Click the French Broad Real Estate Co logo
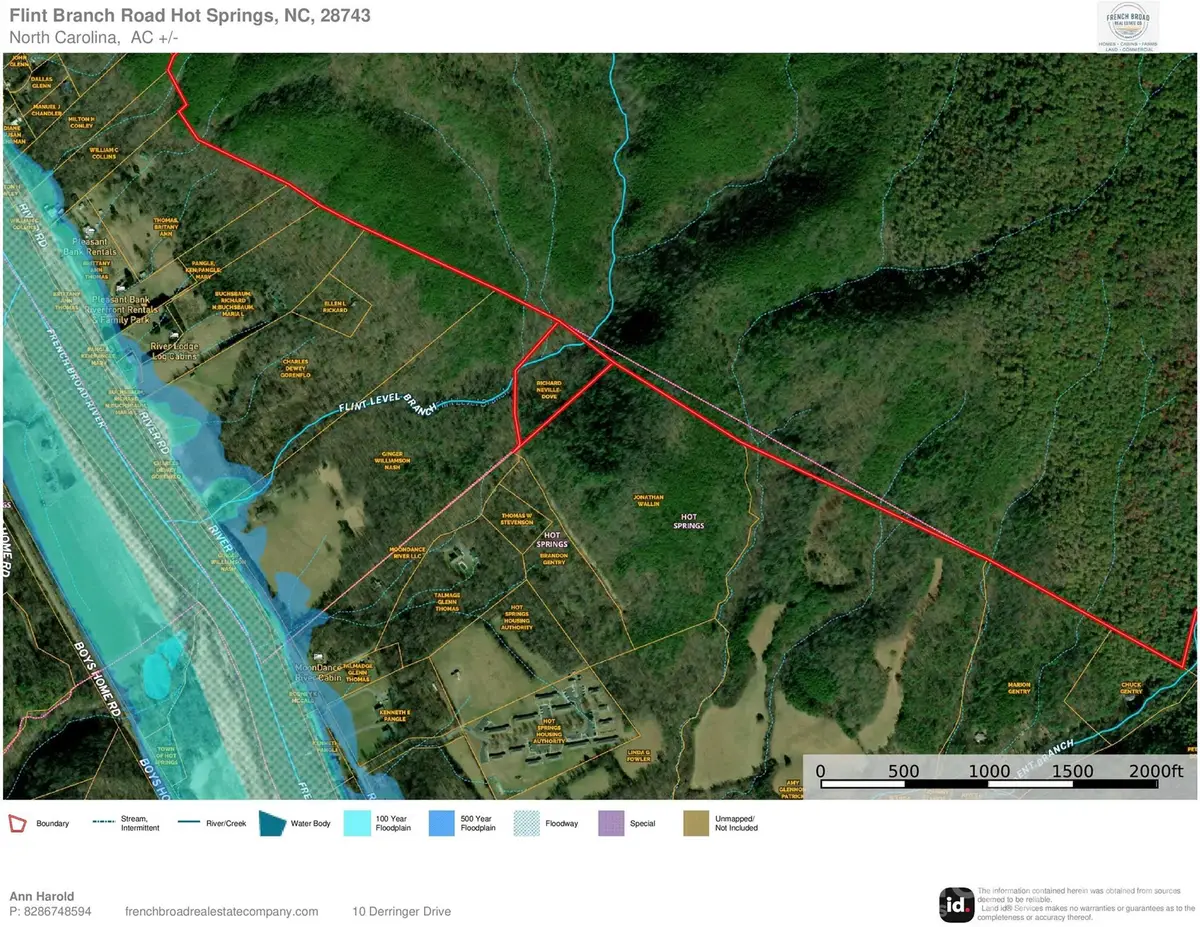This screenshot has height=927, width=1200. [x=1129, y=25]
